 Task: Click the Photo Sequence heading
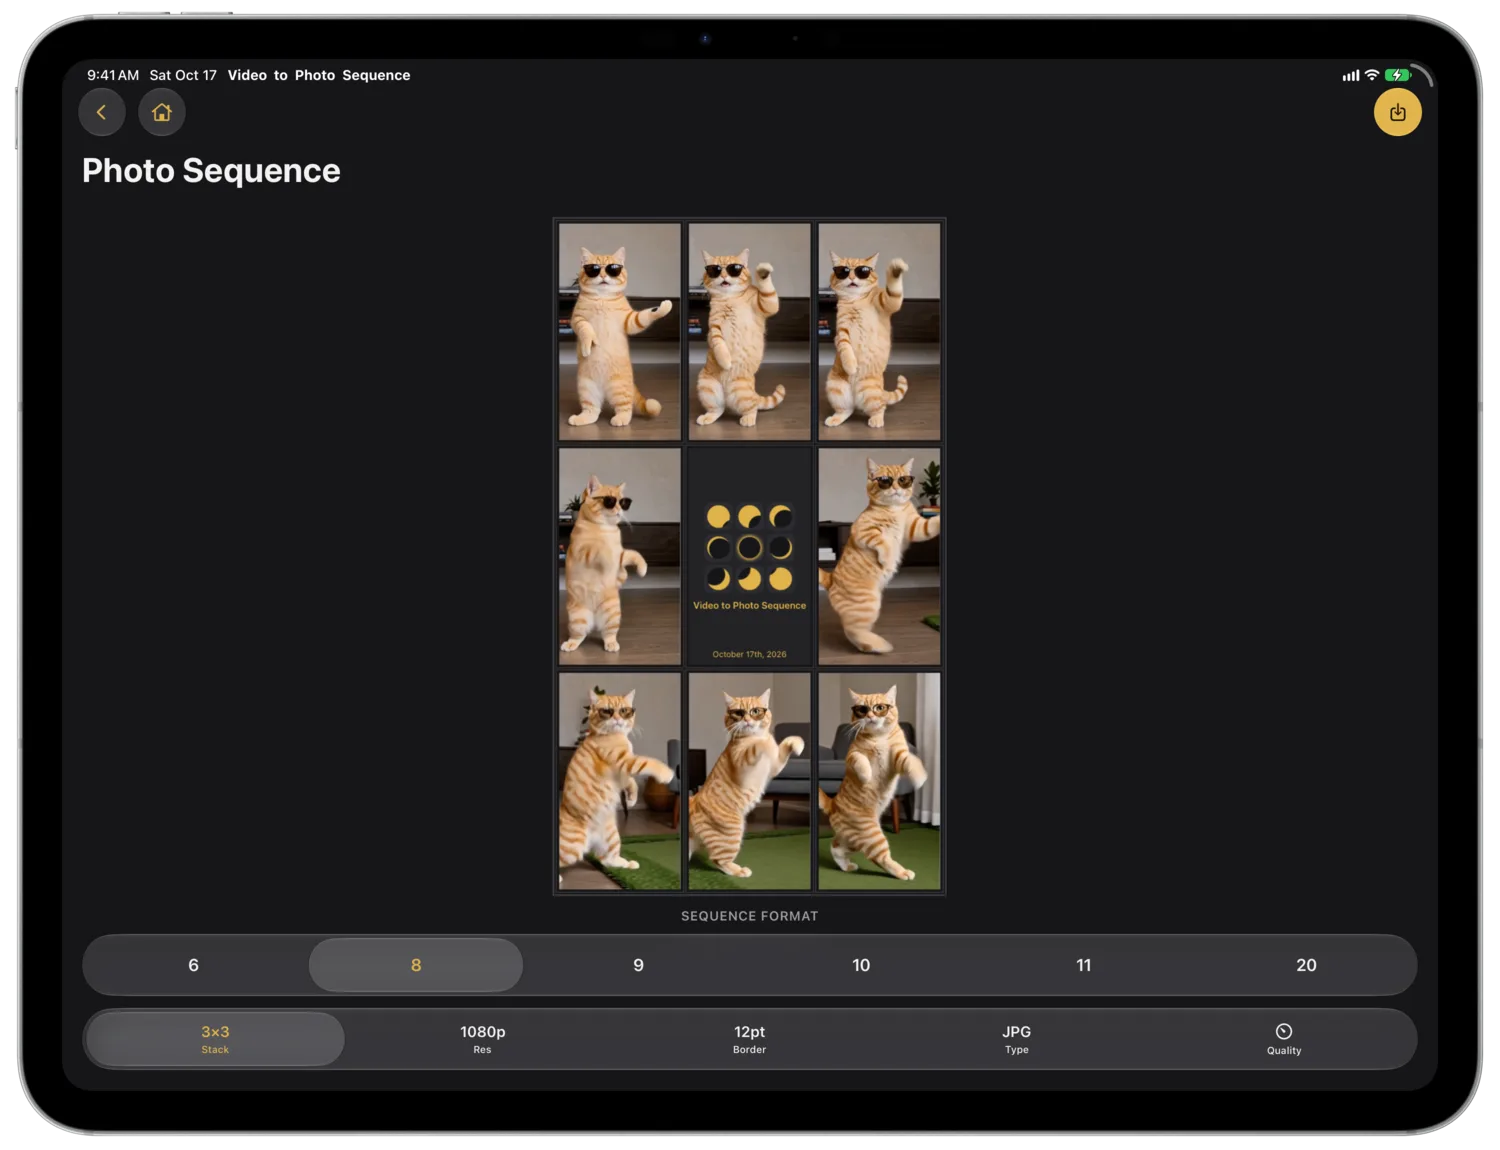211,171
